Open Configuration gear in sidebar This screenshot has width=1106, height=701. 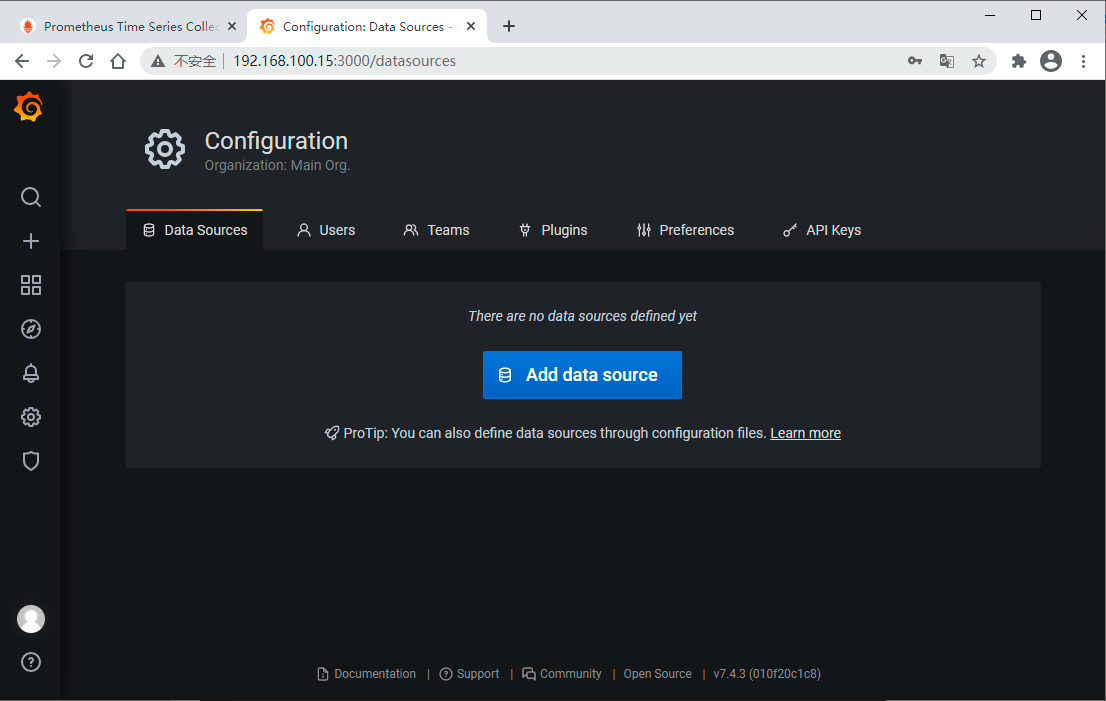[31, 417]
